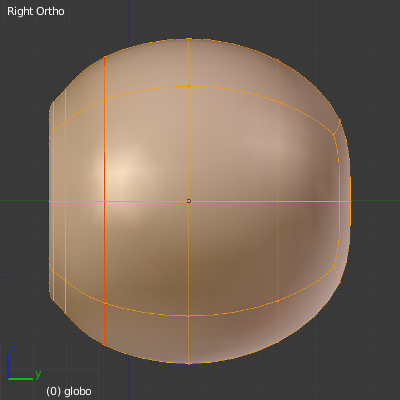The height and width of the screenshot is (400, 400).
Task: Select the center vertex on the lower curved edge loop
Action: tap(189, 316)
